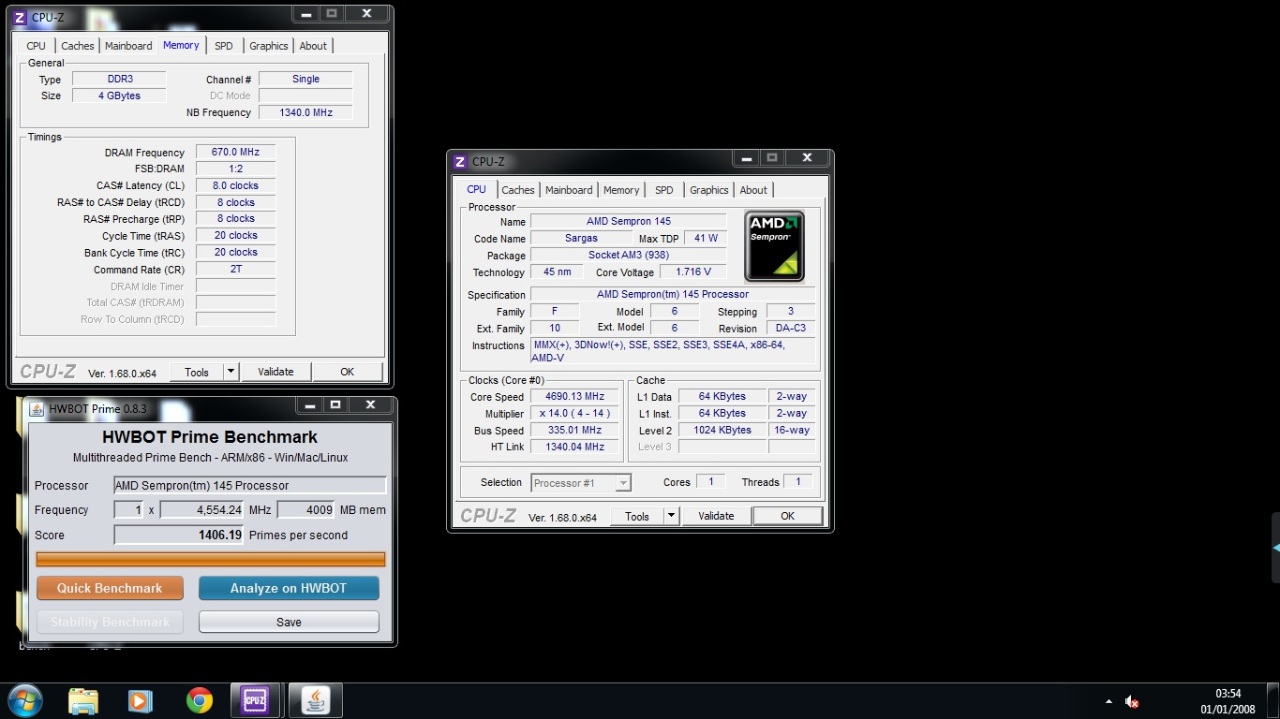Click the muted volume tray icon
This screenshot has height=719, width=1280.
pos(1132,701)
